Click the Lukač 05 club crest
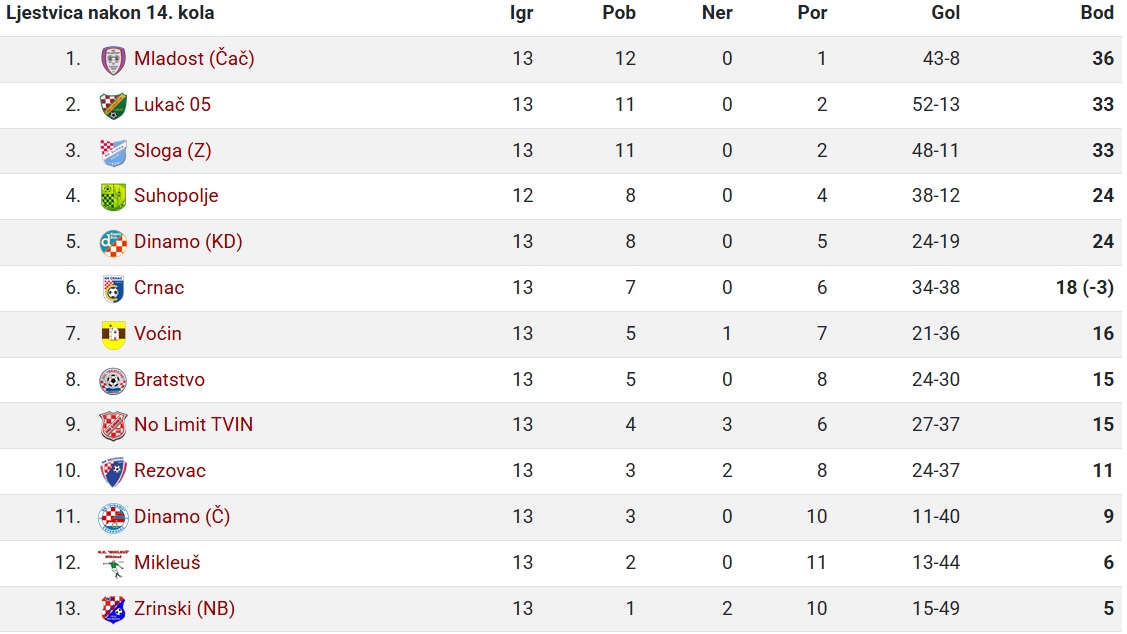The width and height of the screenshot is (1127, 634). click(113, 106)
